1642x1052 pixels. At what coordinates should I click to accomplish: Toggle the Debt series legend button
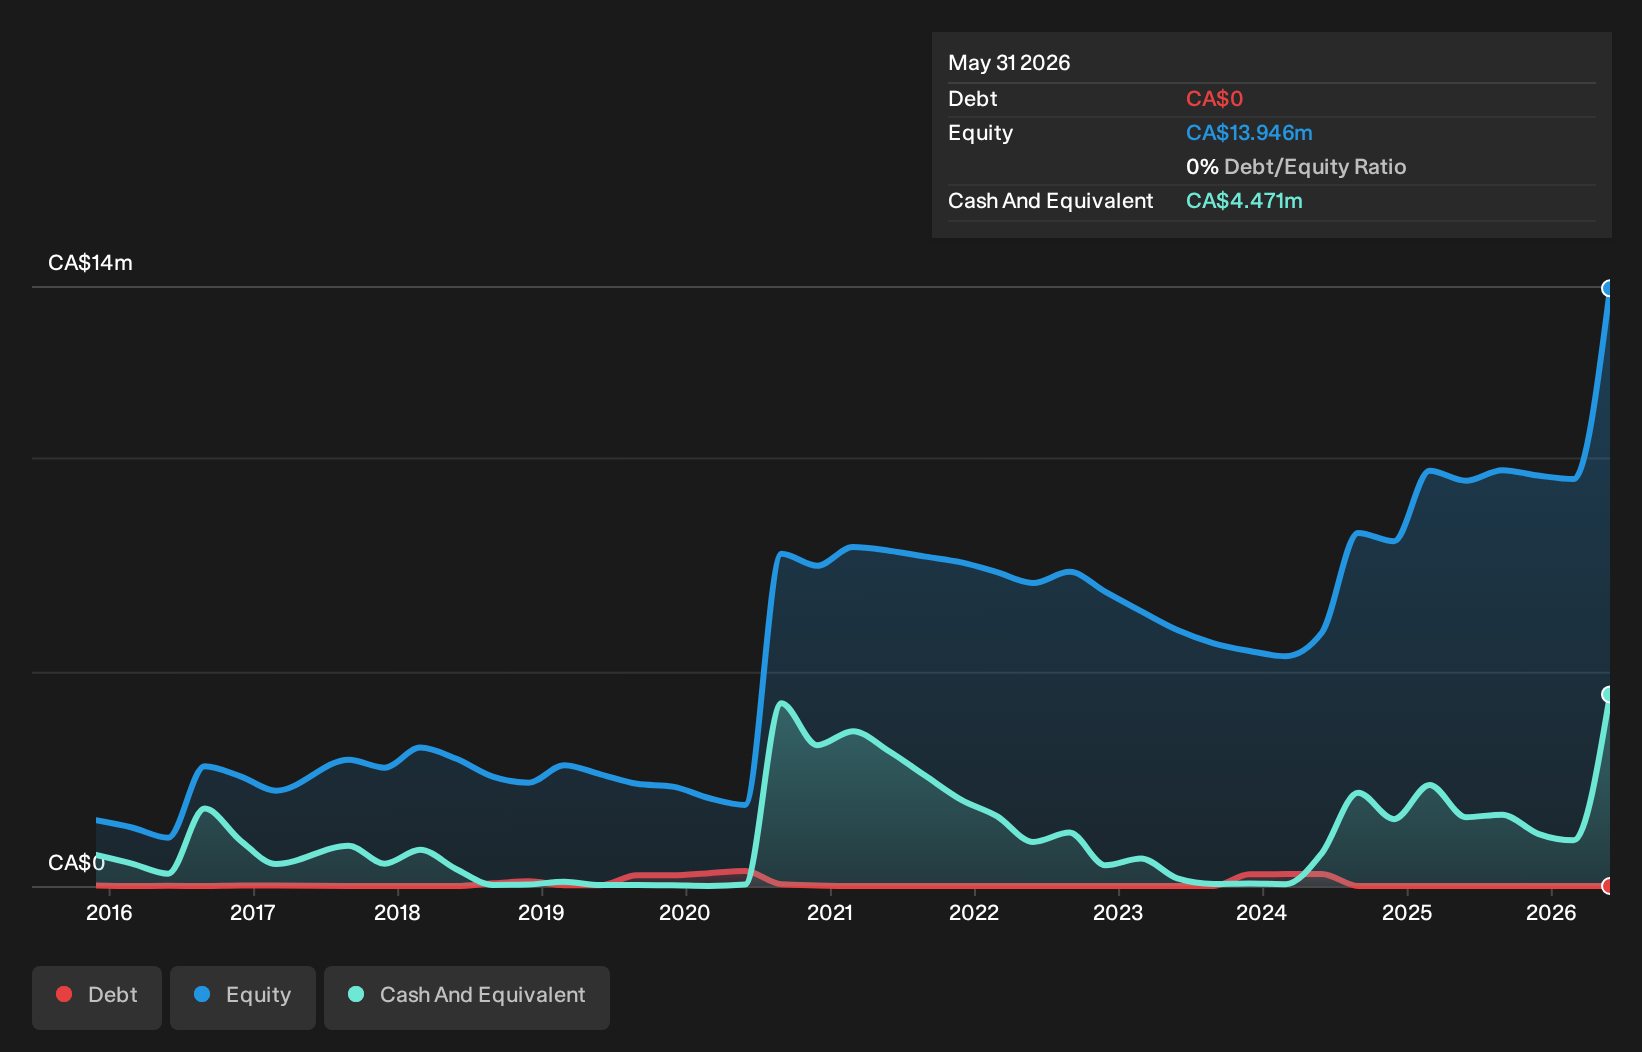point(97,997)
